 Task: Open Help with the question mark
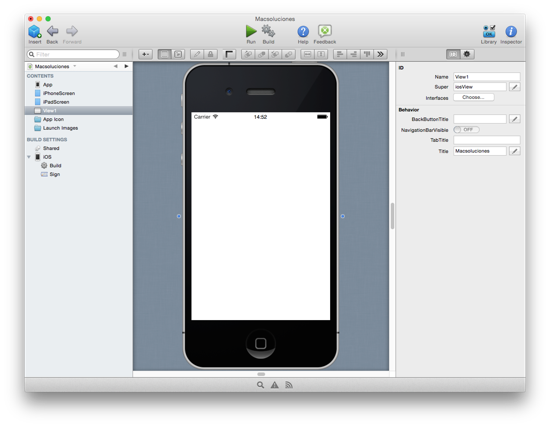coord(303,32)
